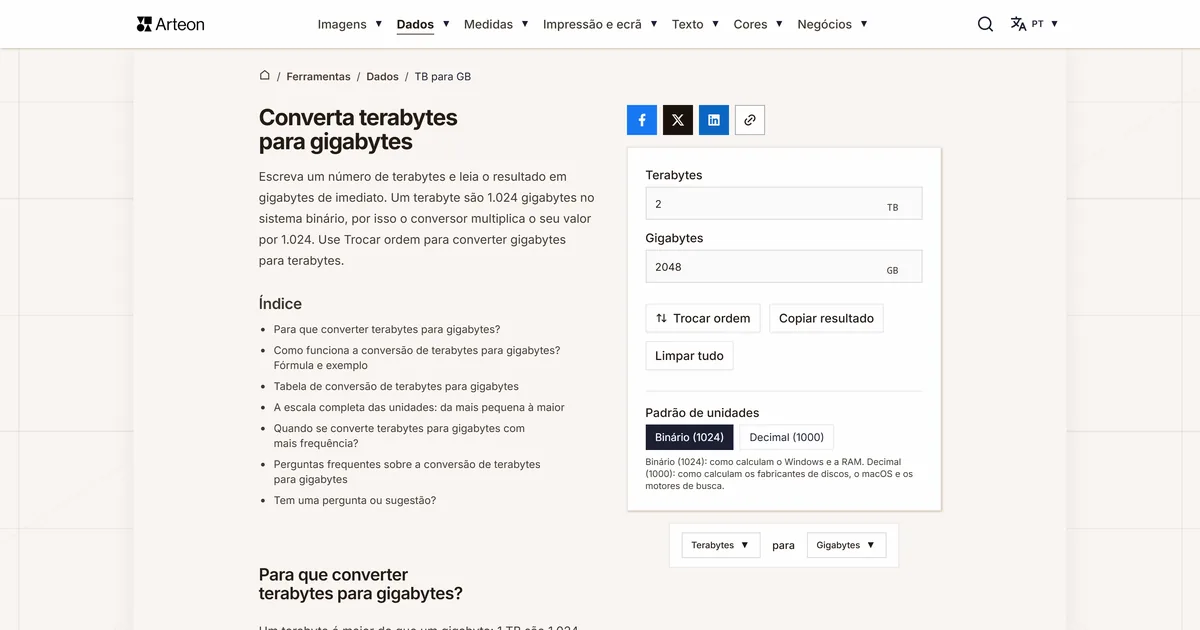Share page on LinkedIn
Viewport: 1200px width, 630px height.
(x=714, y=120)
